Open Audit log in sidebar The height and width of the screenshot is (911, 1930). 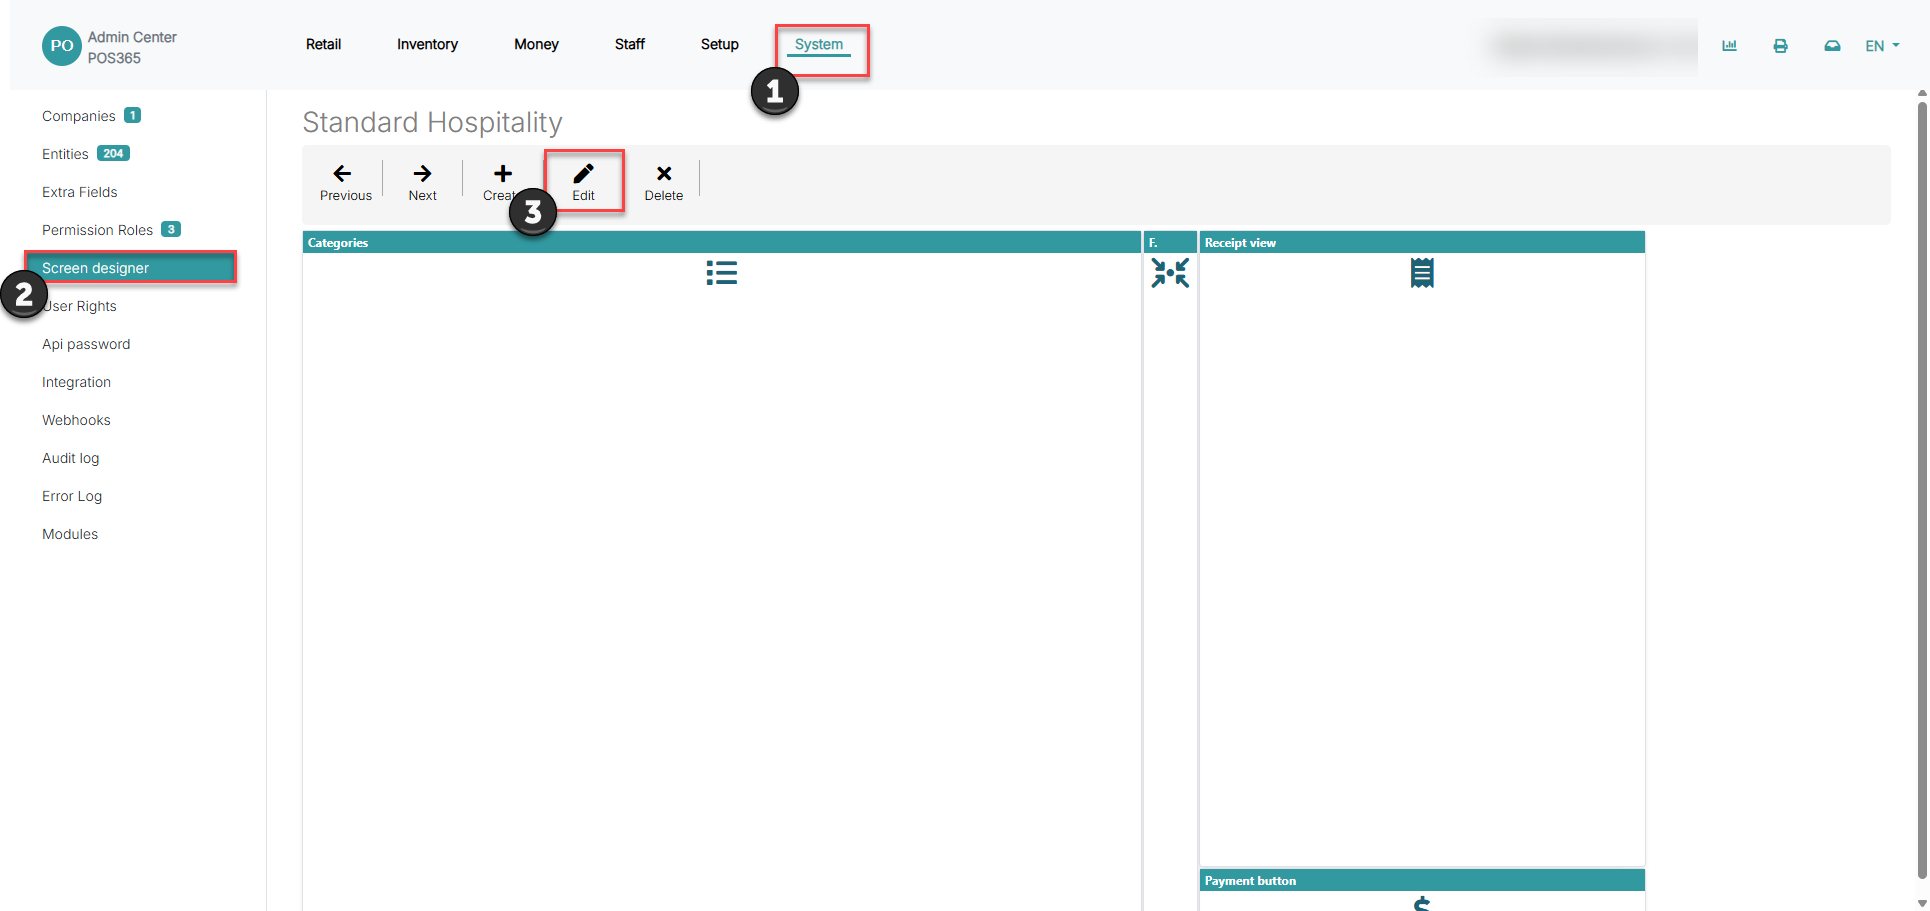pos(70,458)
